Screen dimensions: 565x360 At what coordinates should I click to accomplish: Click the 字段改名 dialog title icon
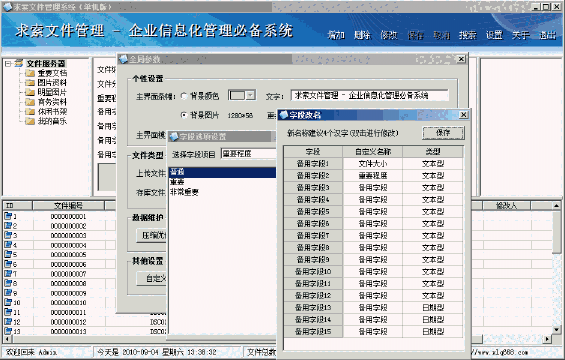[x=284, y=115]
